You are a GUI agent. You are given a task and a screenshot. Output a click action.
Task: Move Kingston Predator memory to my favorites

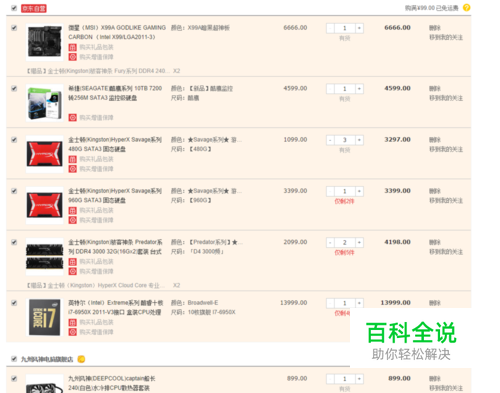tap(446, 252)
